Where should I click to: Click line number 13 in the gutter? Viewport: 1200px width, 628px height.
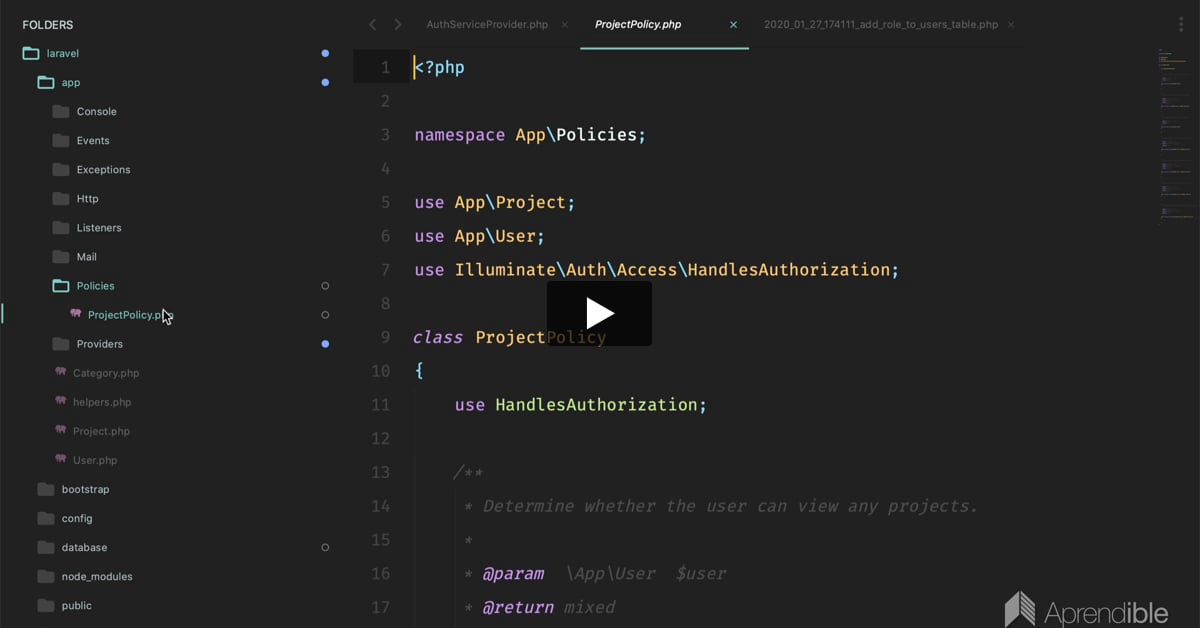click(x=380, y=472)
